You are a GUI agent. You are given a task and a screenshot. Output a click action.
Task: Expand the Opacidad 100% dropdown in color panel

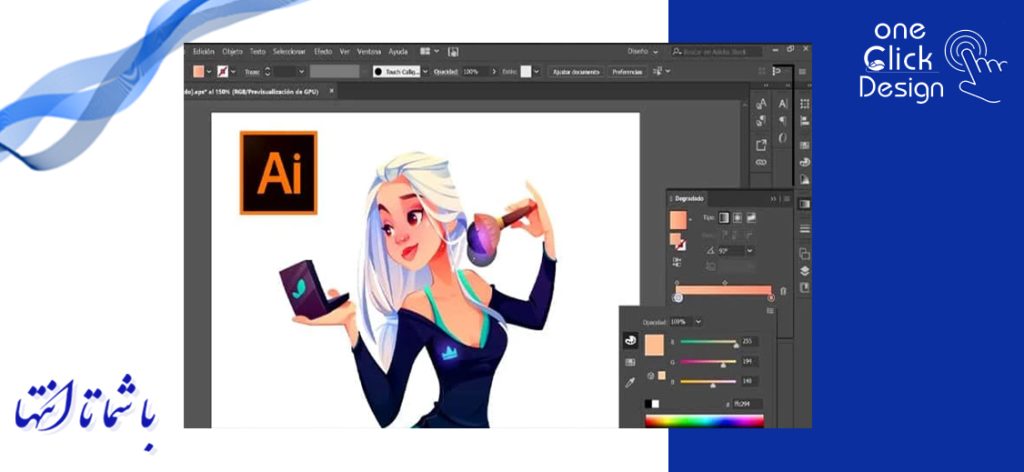point(698,322)
